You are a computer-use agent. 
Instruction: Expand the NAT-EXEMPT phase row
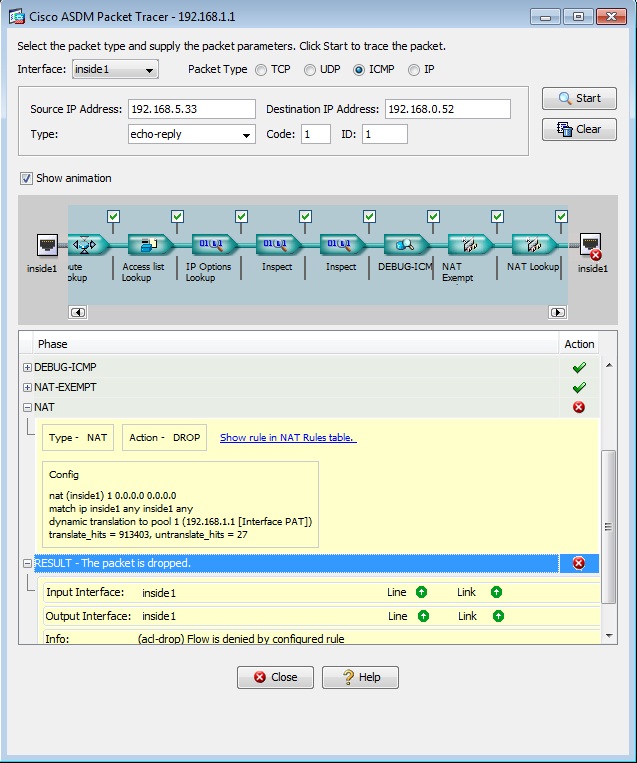click(27, 387)
